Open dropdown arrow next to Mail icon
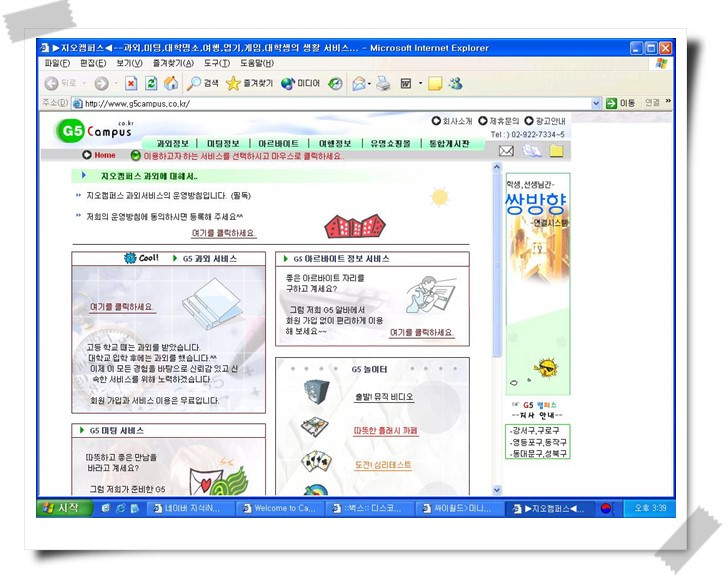Viewport: 727px width, 580px height. click(369, 84)
